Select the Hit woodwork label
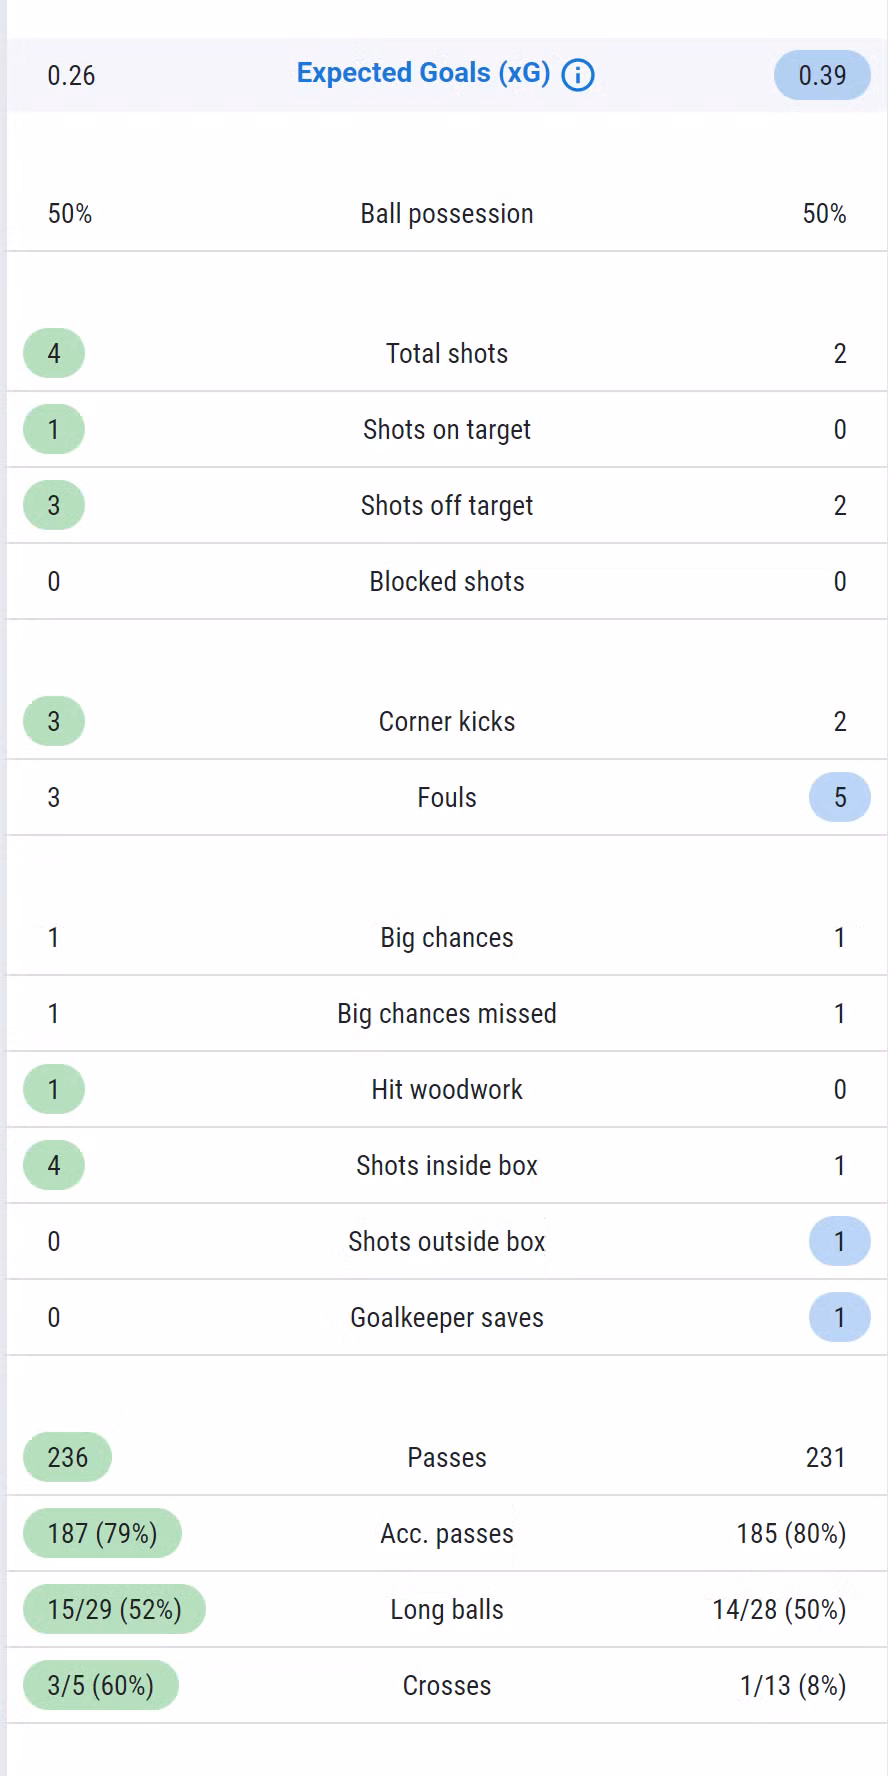Screen dimensions: 888x1776 coord(446,1090)
